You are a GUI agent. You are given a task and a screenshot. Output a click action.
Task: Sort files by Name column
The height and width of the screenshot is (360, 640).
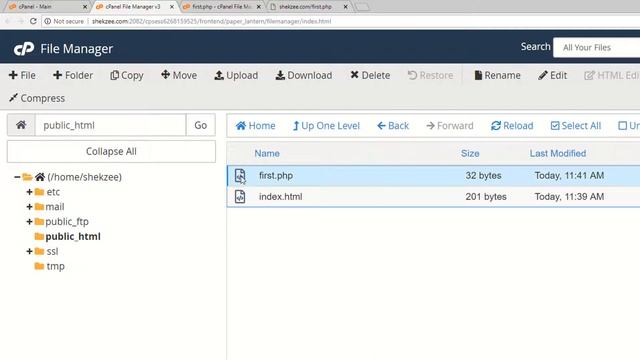click(x=267, y=153)
